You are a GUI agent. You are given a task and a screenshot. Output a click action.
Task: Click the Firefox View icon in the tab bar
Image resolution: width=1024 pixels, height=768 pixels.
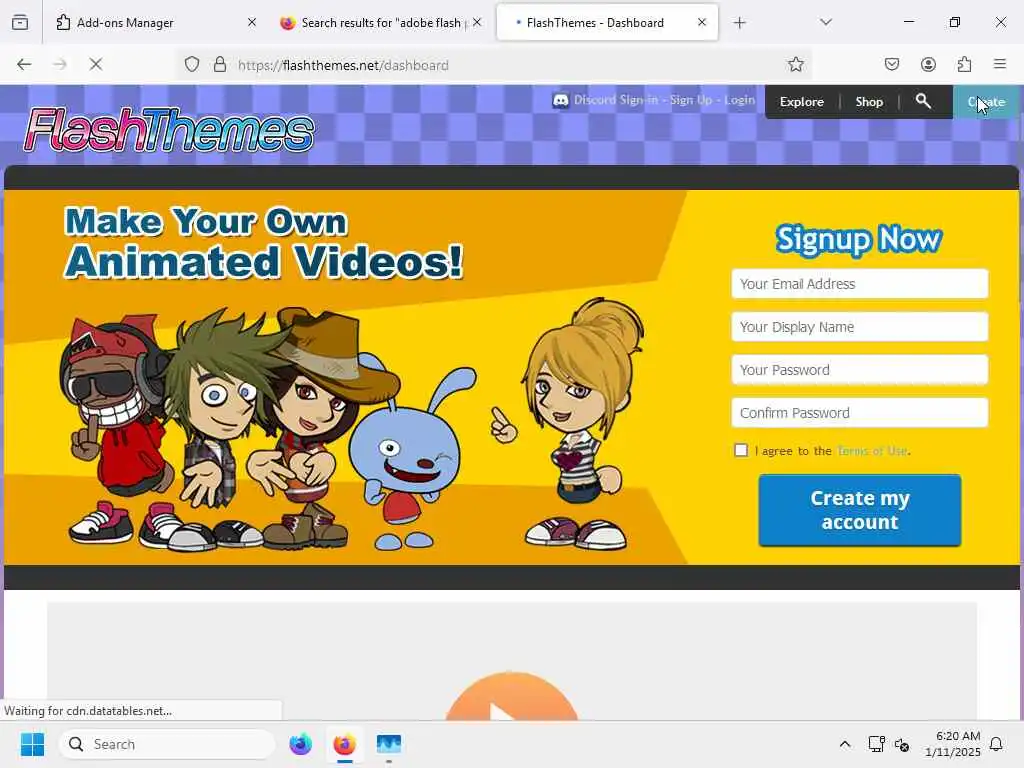[x=20, y=23]
